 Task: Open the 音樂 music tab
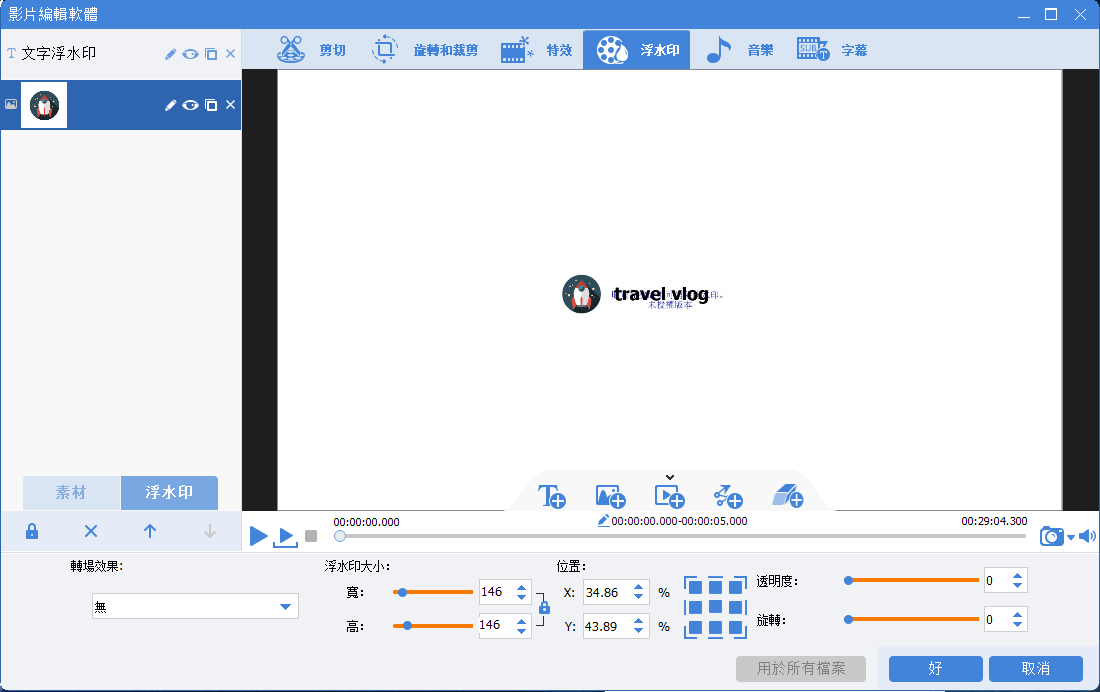pyautogui.click(x=739, y=50)
